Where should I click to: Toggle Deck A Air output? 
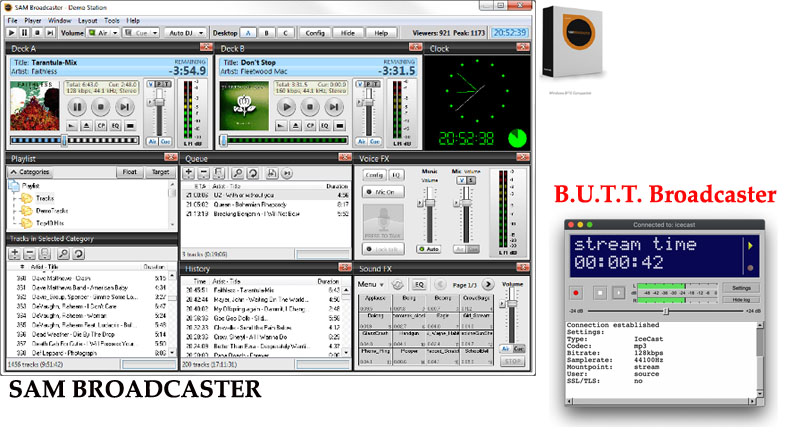pos(152,141)
